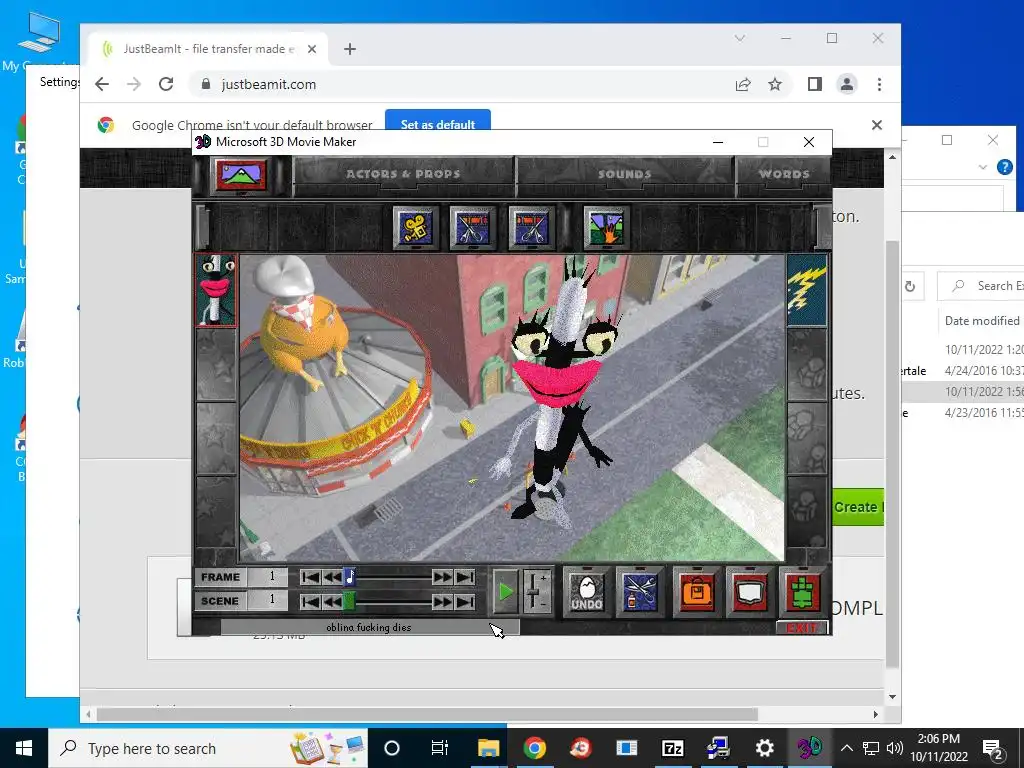The image size is (1024, 768).
Task: Open notification center
Action: coord(993,748)
